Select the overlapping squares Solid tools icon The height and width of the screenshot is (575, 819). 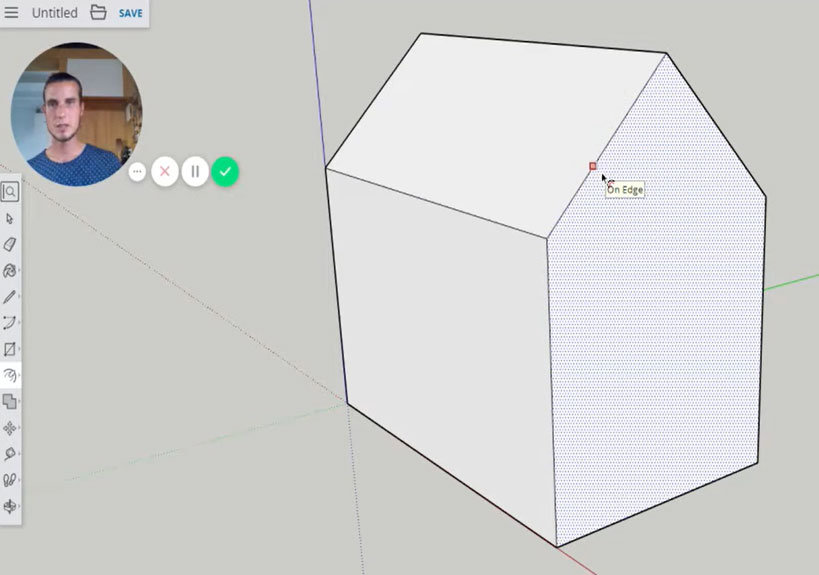pyautogui.click(x=10, y=401)
